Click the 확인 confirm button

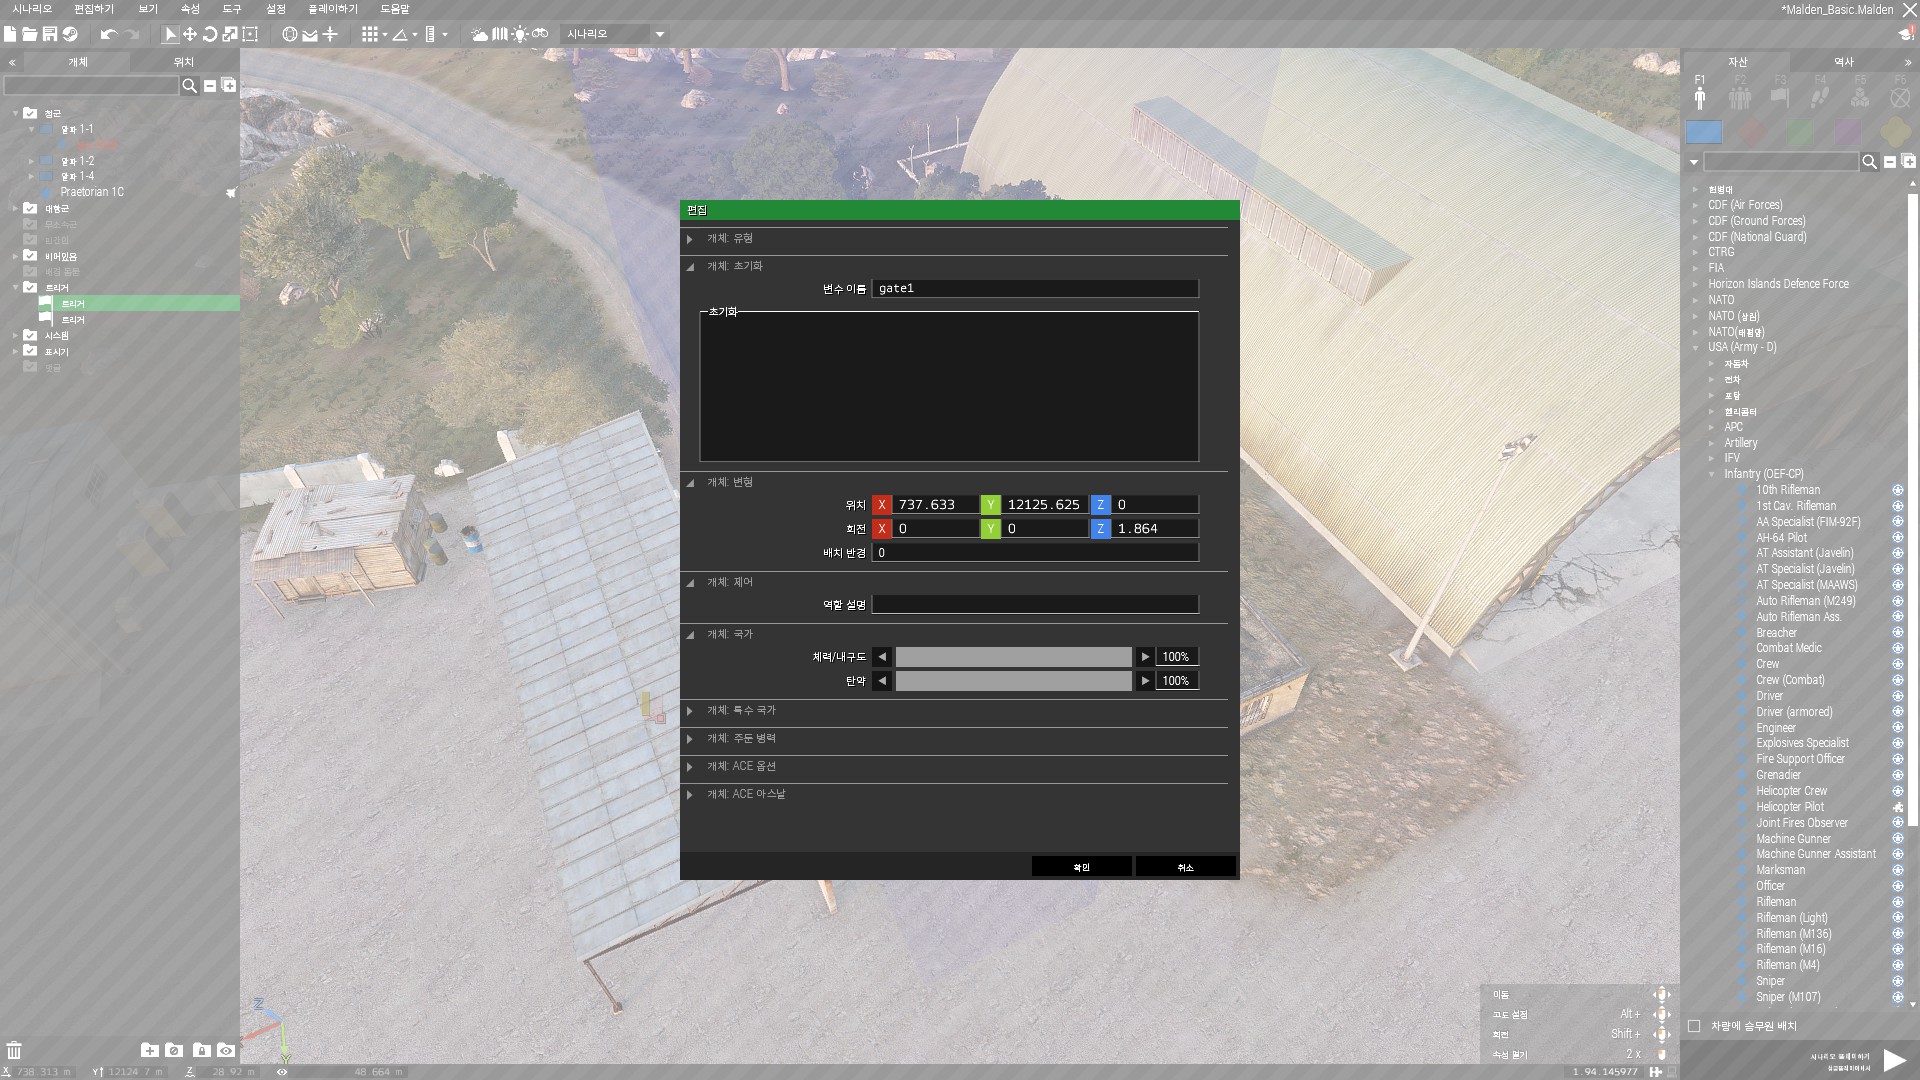[x=1081, y=867]
